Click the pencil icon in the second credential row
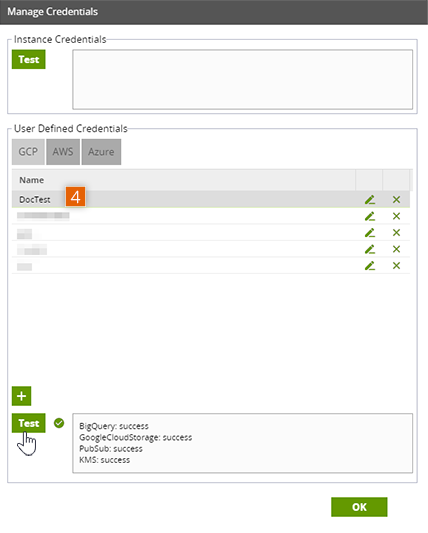 370,216
